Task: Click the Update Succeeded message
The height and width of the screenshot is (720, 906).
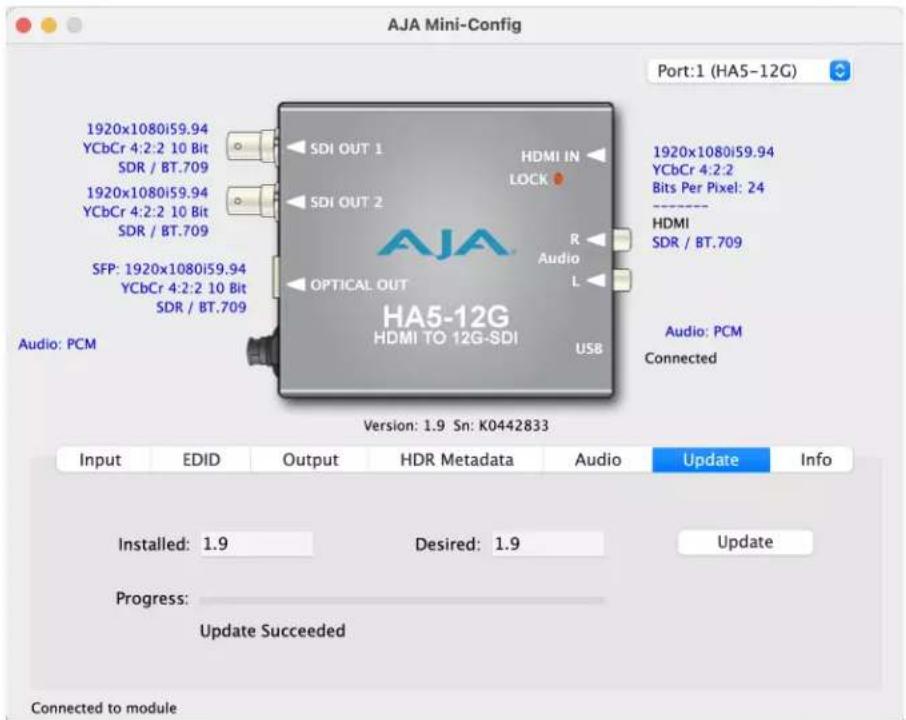Action: coord(273,630)
